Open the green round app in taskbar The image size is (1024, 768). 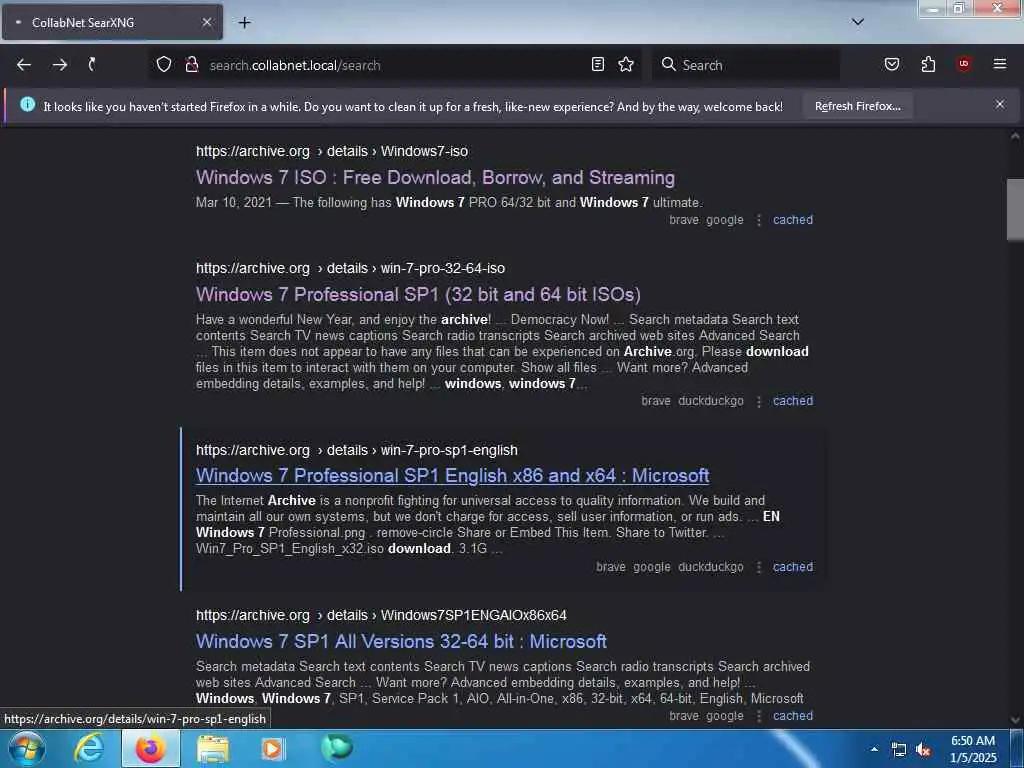(x=336, y=747)
